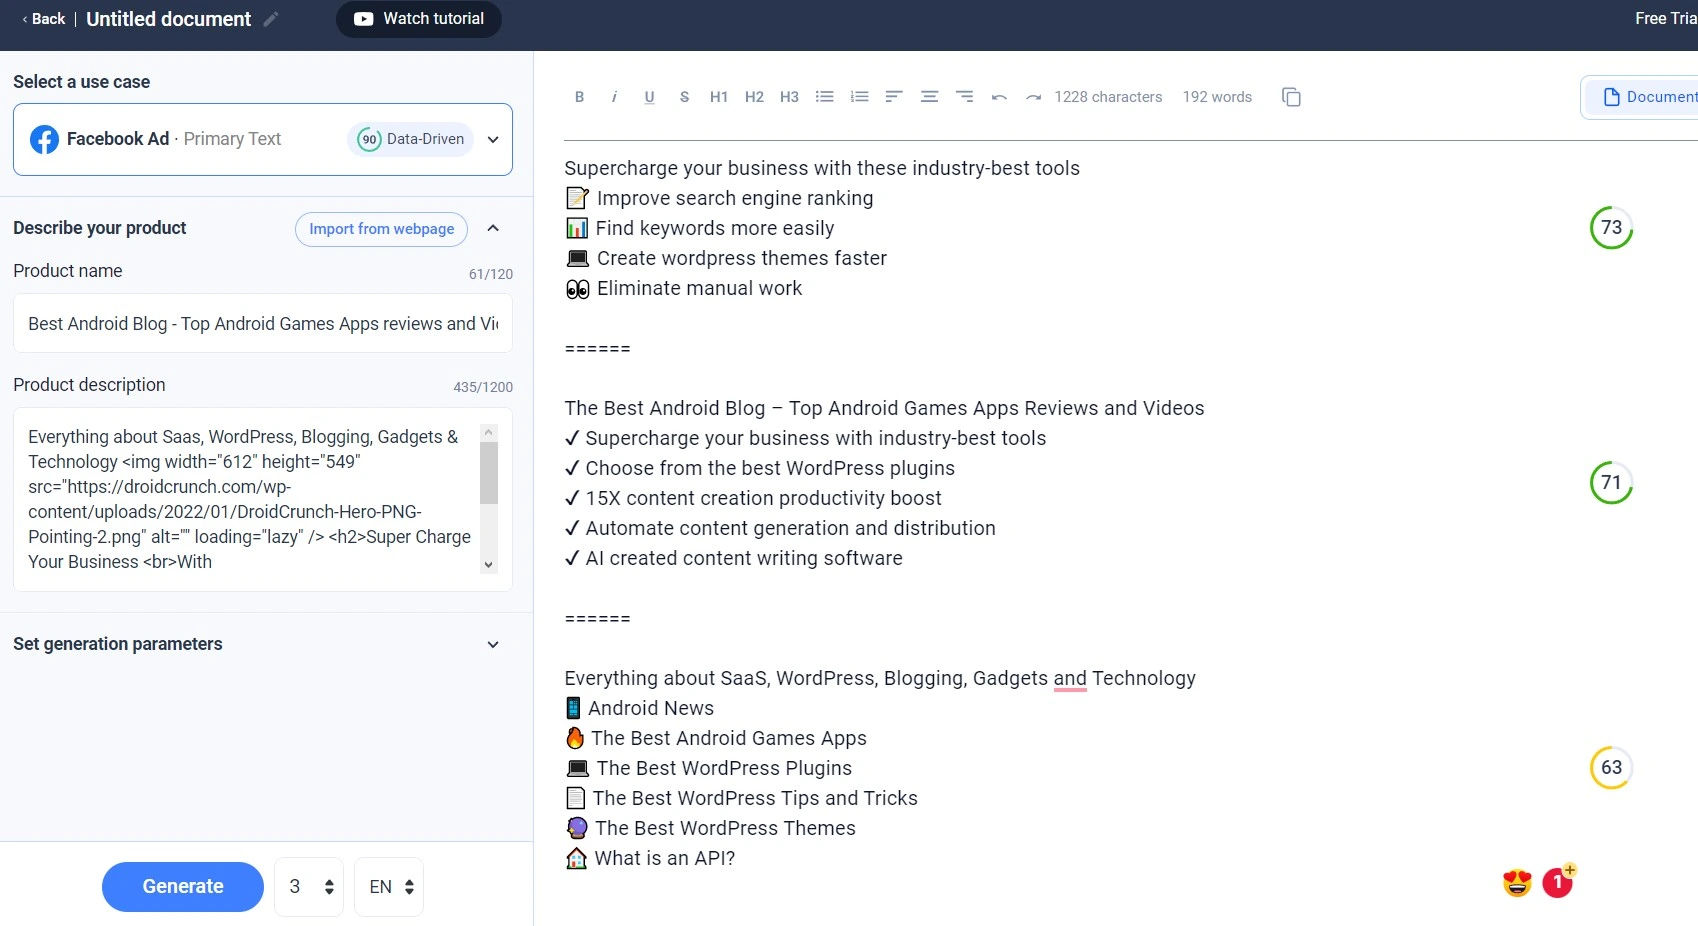1698x926 pixels.
Task: Insert a numbered list
Action: pyautogui.click(x=859, y=97)
